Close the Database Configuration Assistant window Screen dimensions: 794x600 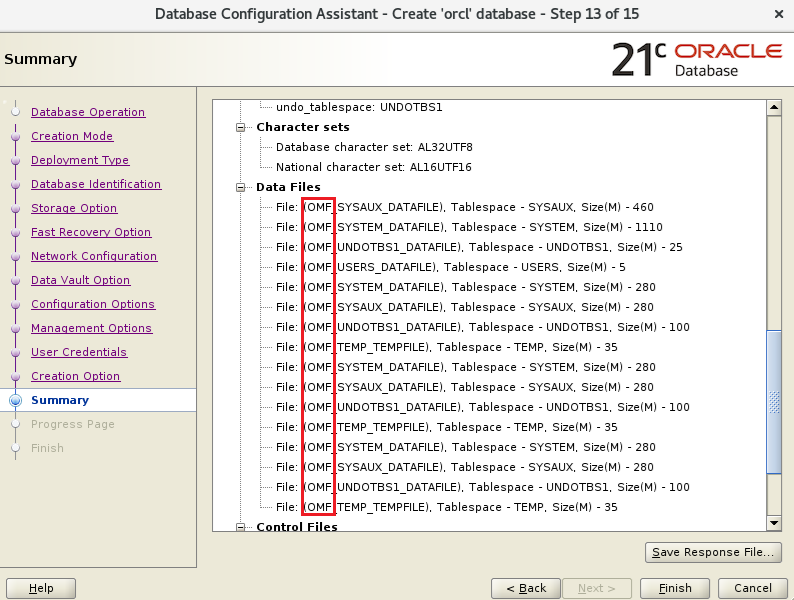(x=779, y=14)
